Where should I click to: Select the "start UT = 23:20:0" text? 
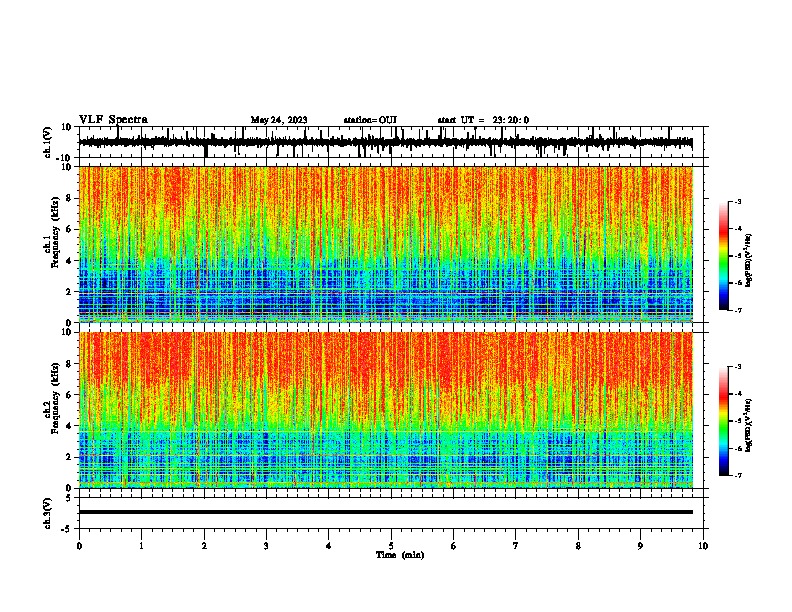pyautogui.click(x=483, y=120)
